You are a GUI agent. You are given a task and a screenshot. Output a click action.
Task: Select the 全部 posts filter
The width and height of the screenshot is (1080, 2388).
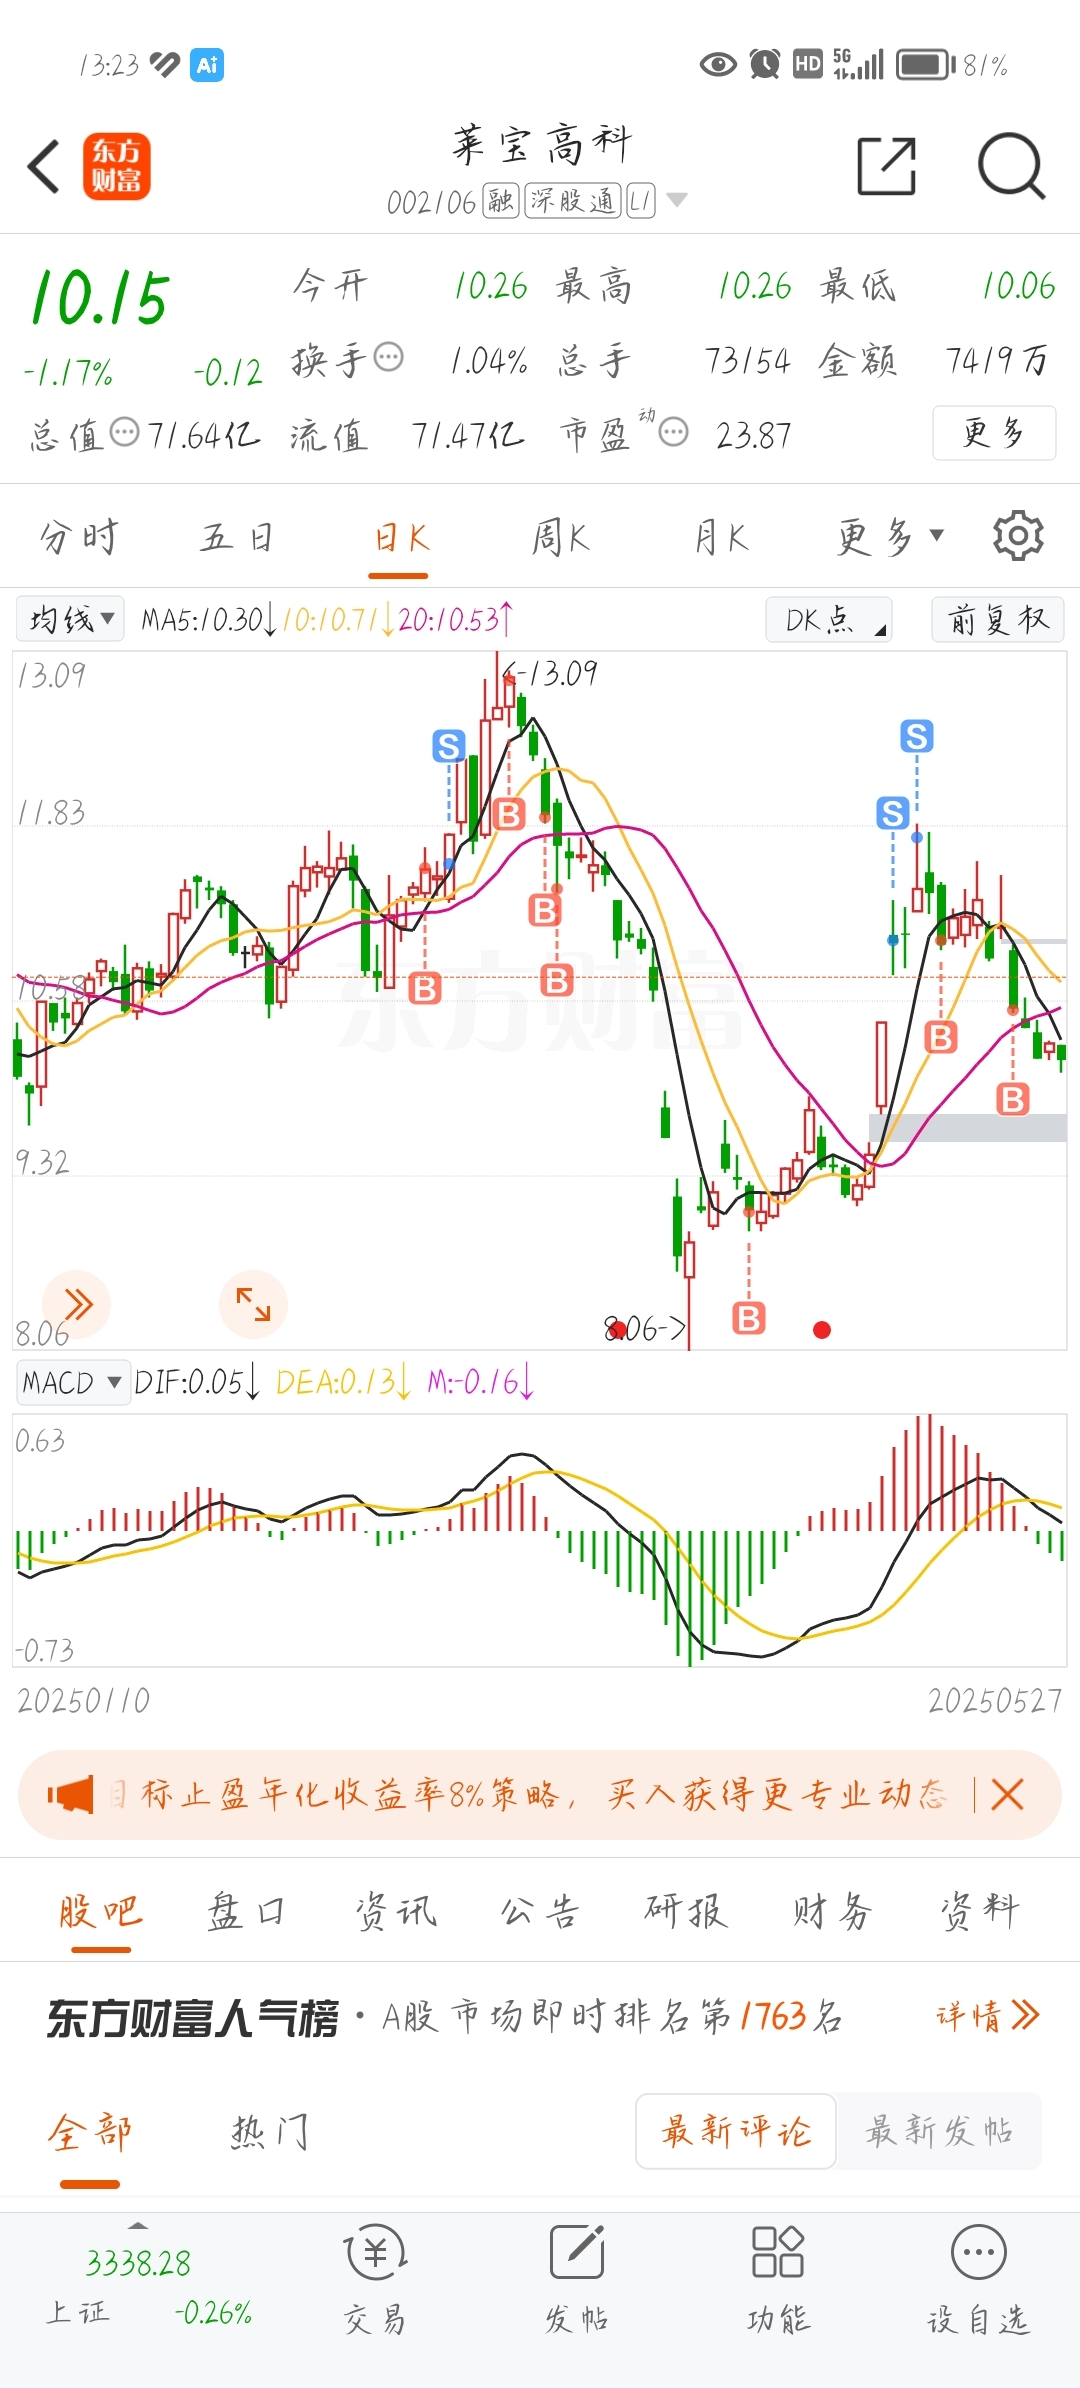tap(90, 2132)
